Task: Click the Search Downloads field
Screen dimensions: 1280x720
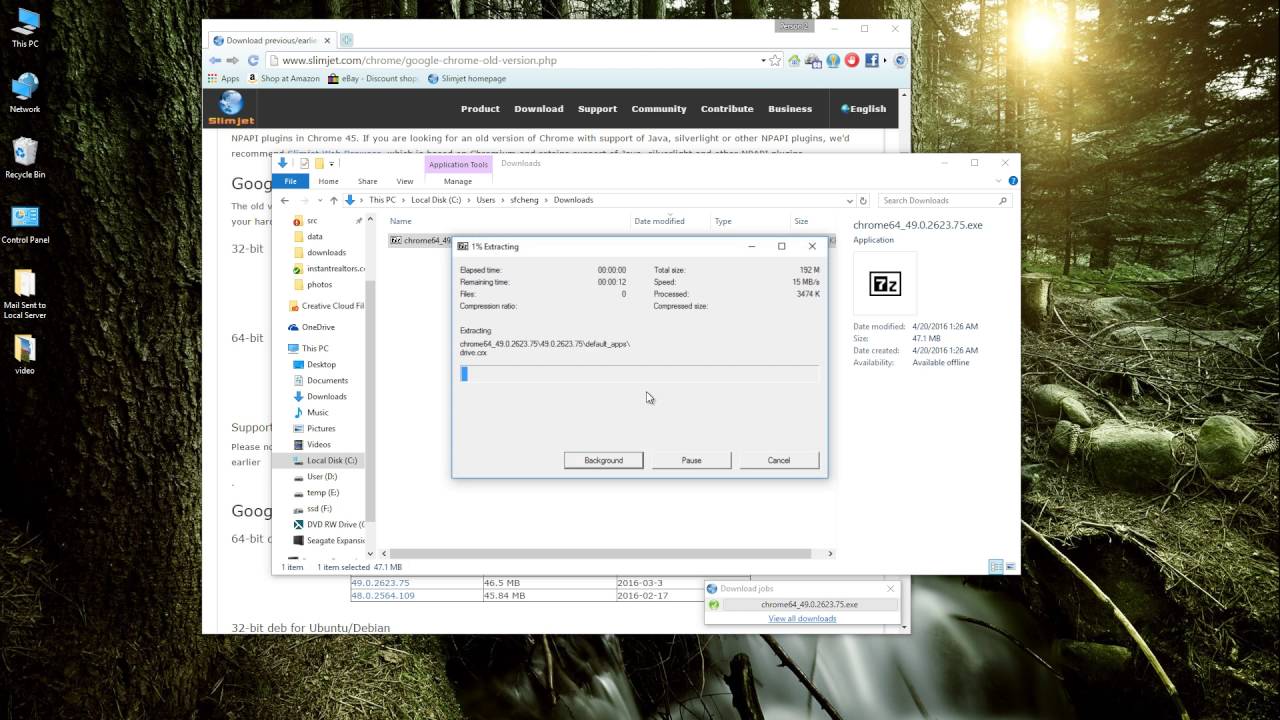Action: 945,200
